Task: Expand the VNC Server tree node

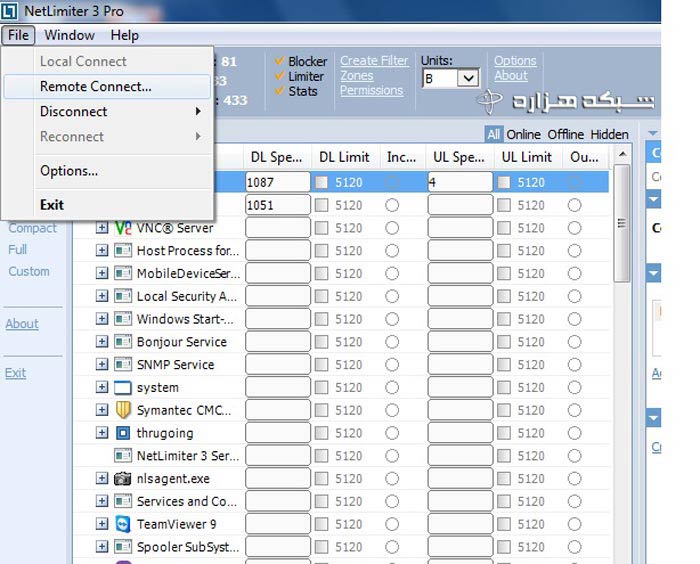Action: pyautogui.click(x=102, y=228)
